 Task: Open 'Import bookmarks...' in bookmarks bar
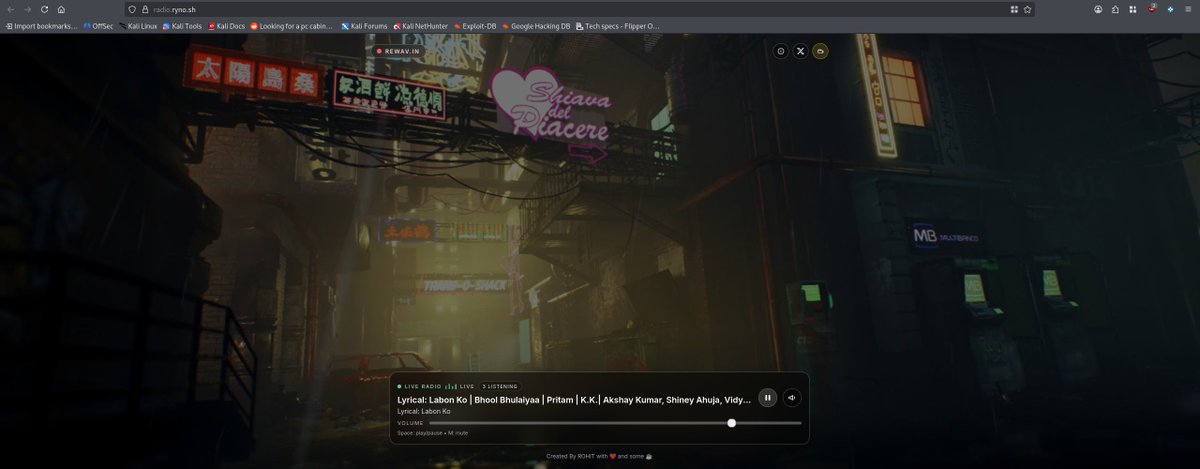[x=41, y=26]
